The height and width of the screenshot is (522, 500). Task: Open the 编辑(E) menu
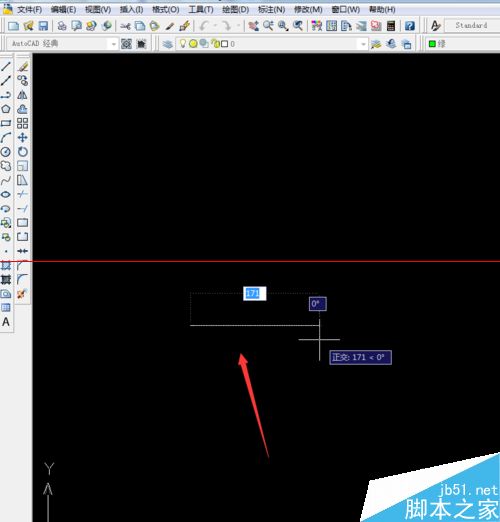coord(63,9)
